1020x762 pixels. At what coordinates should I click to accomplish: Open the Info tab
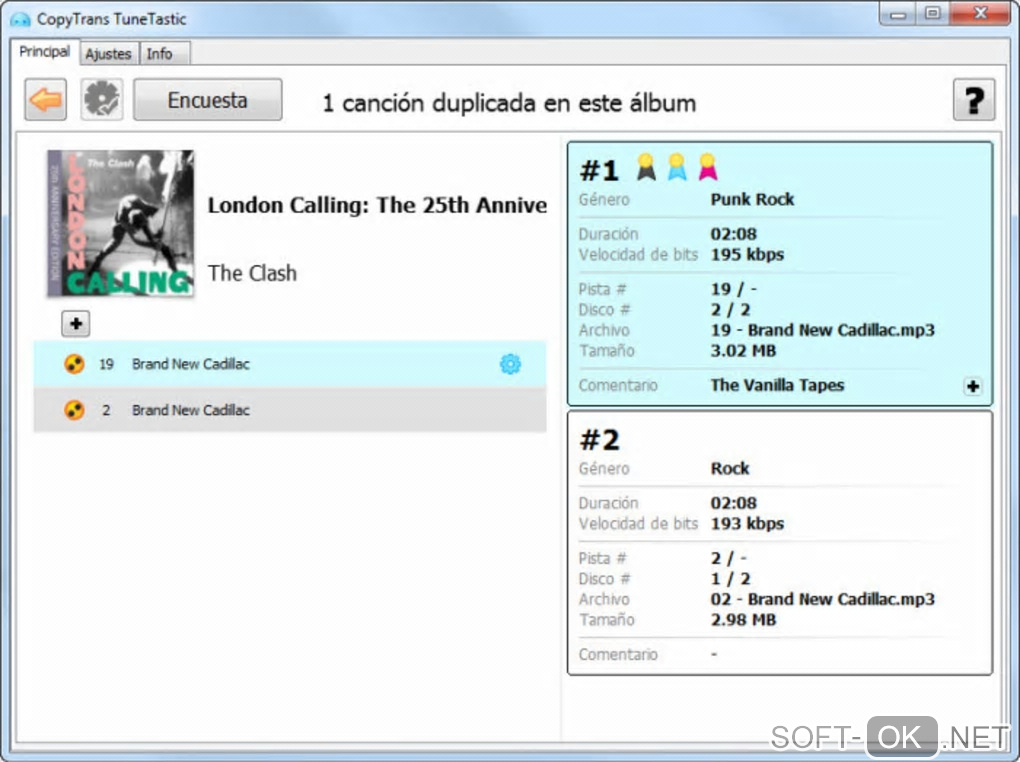pyautogui.click(x=160, y=53)
